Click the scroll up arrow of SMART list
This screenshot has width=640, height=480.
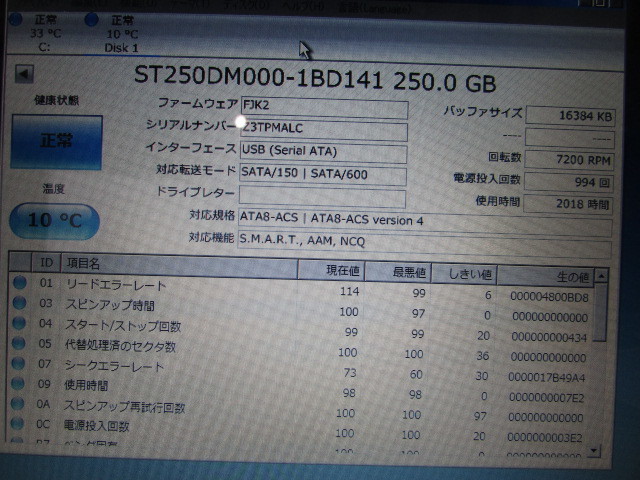click(x=601, y=276)
